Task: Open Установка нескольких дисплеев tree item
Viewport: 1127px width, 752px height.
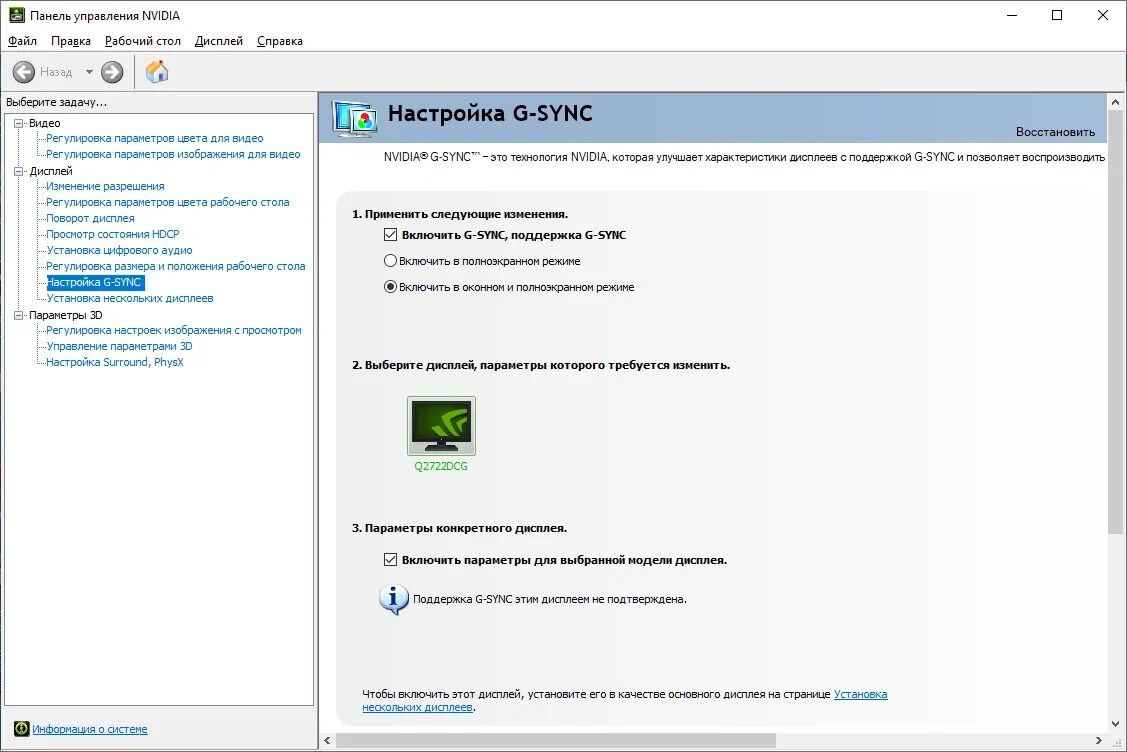Action: [129, 298]
